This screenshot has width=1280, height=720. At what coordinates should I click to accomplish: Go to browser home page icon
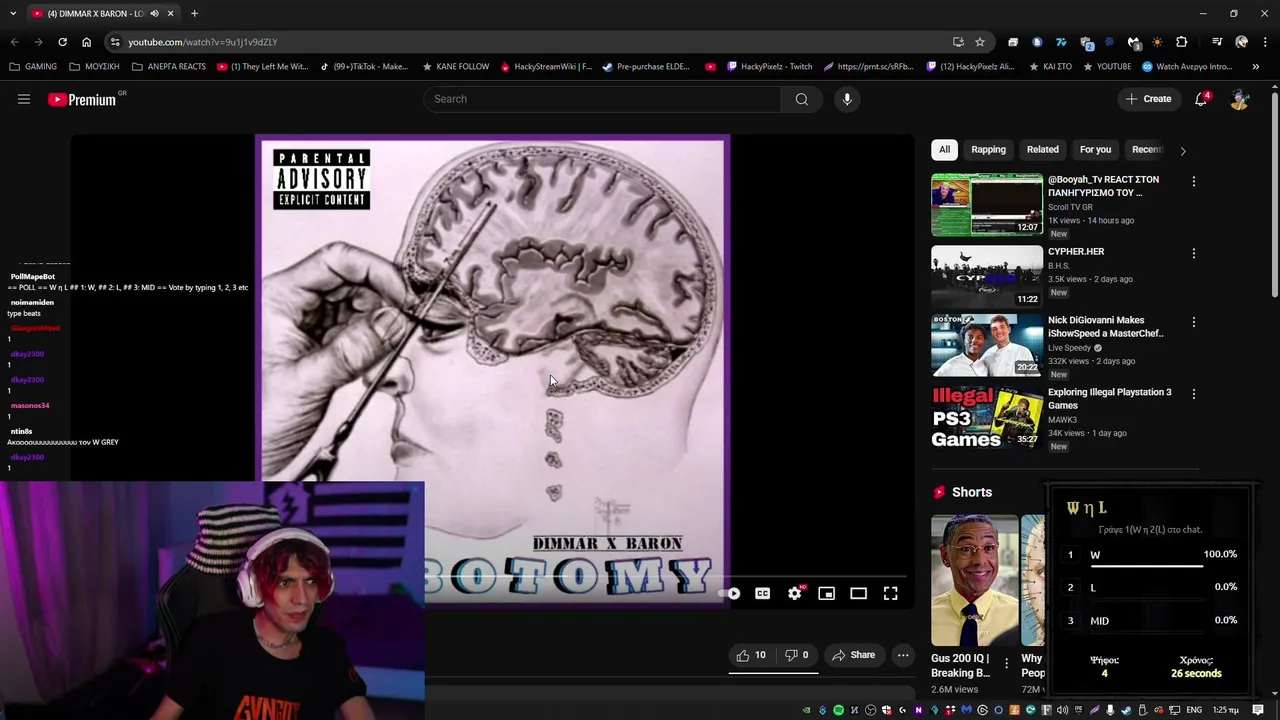(x=86, y=42)
